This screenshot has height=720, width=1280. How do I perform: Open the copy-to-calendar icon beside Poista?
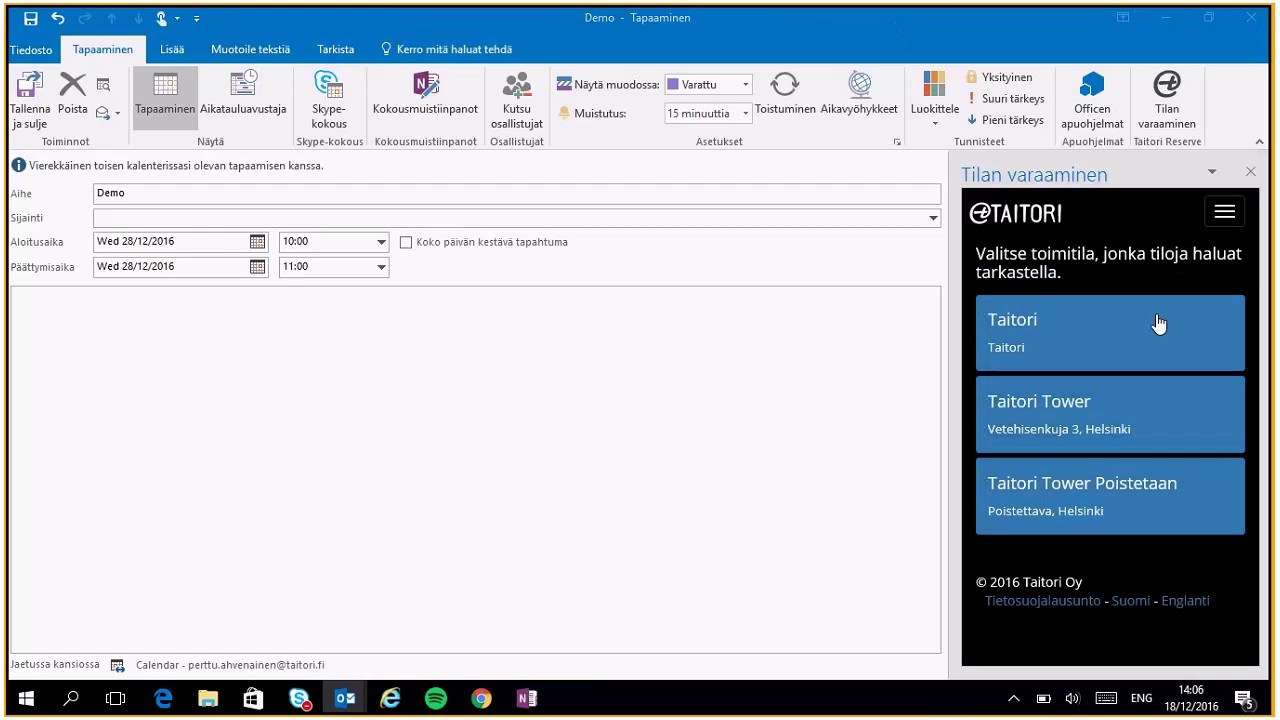click(x=103, y=85)
